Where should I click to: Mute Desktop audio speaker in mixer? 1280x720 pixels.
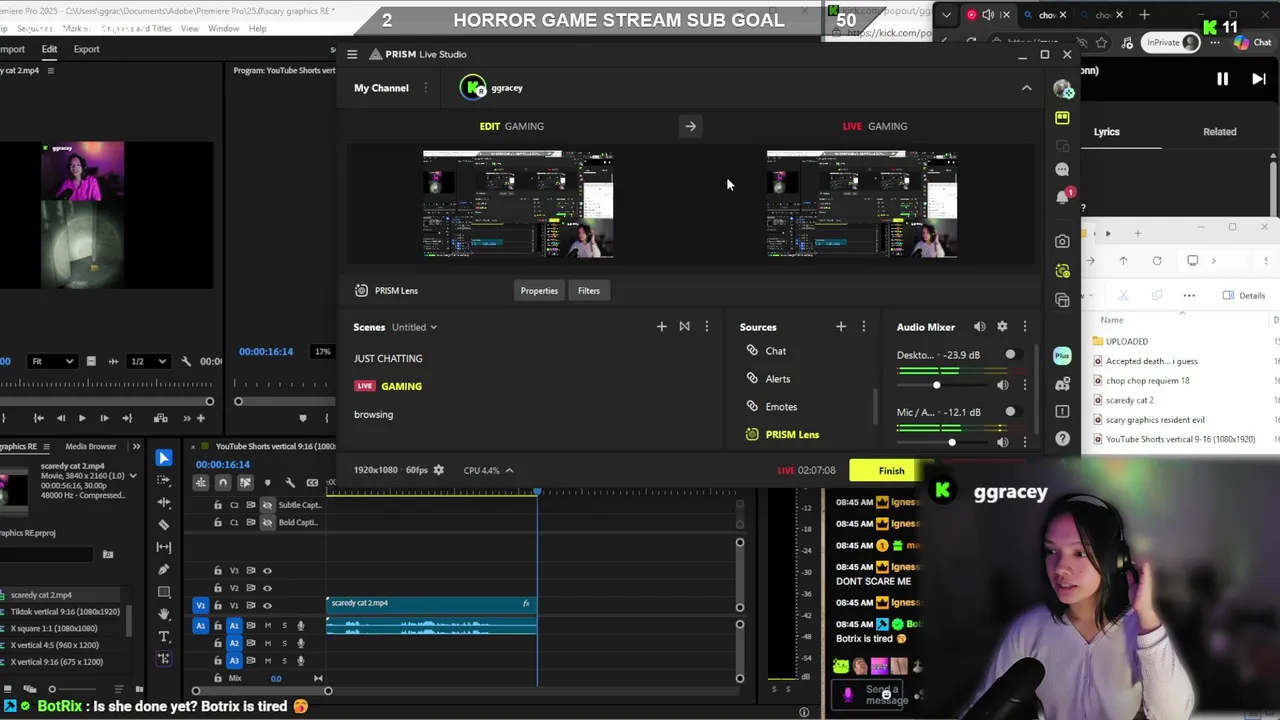(x=1002, y=385)
